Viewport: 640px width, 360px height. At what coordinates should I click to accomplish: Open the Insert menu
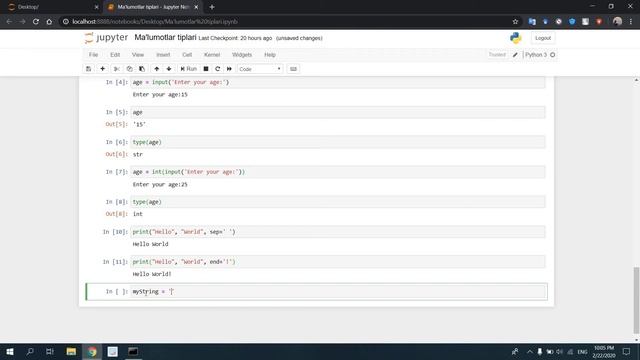163,55
